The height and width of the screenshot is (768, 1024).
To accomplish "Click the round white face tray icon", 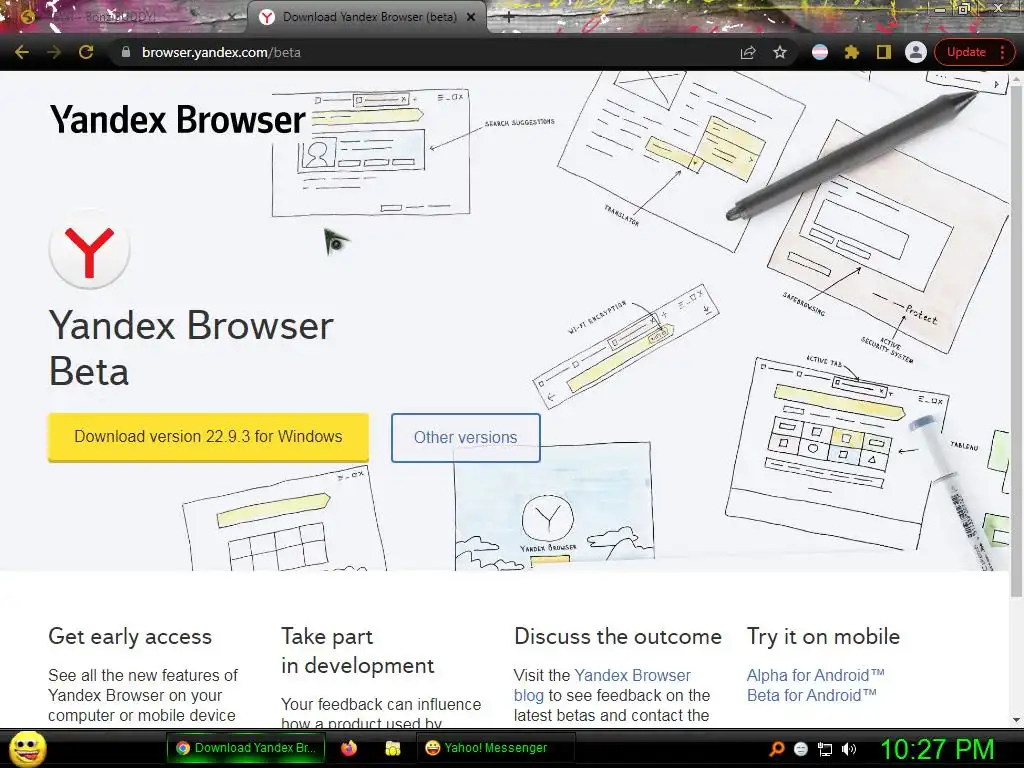I will coord(801,749).
